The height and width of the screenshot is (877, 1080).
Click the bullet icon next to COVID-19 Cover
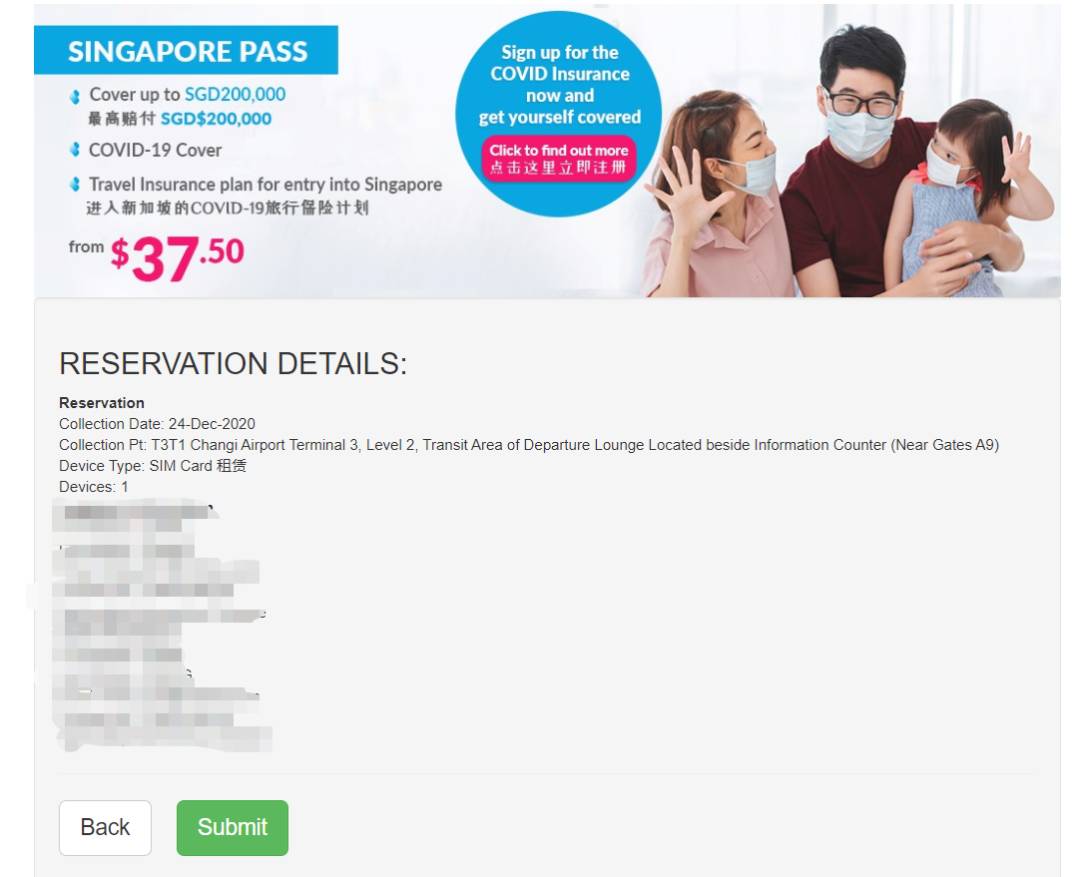coord(75,149)
